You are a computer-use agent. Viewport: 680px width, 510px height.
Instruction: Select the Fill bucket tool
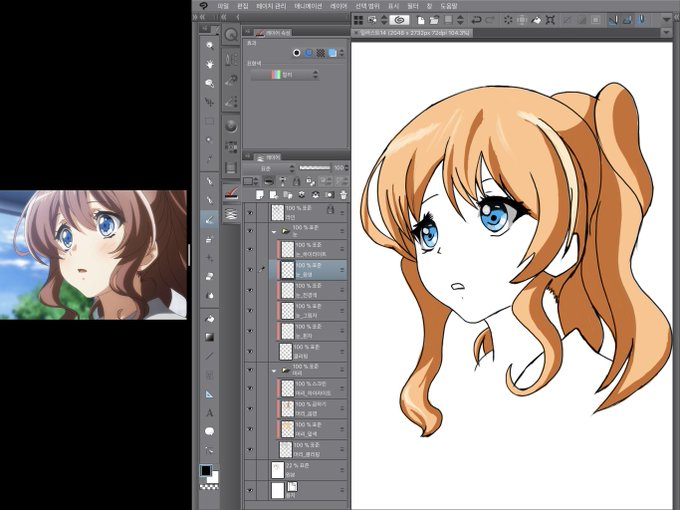210,318
